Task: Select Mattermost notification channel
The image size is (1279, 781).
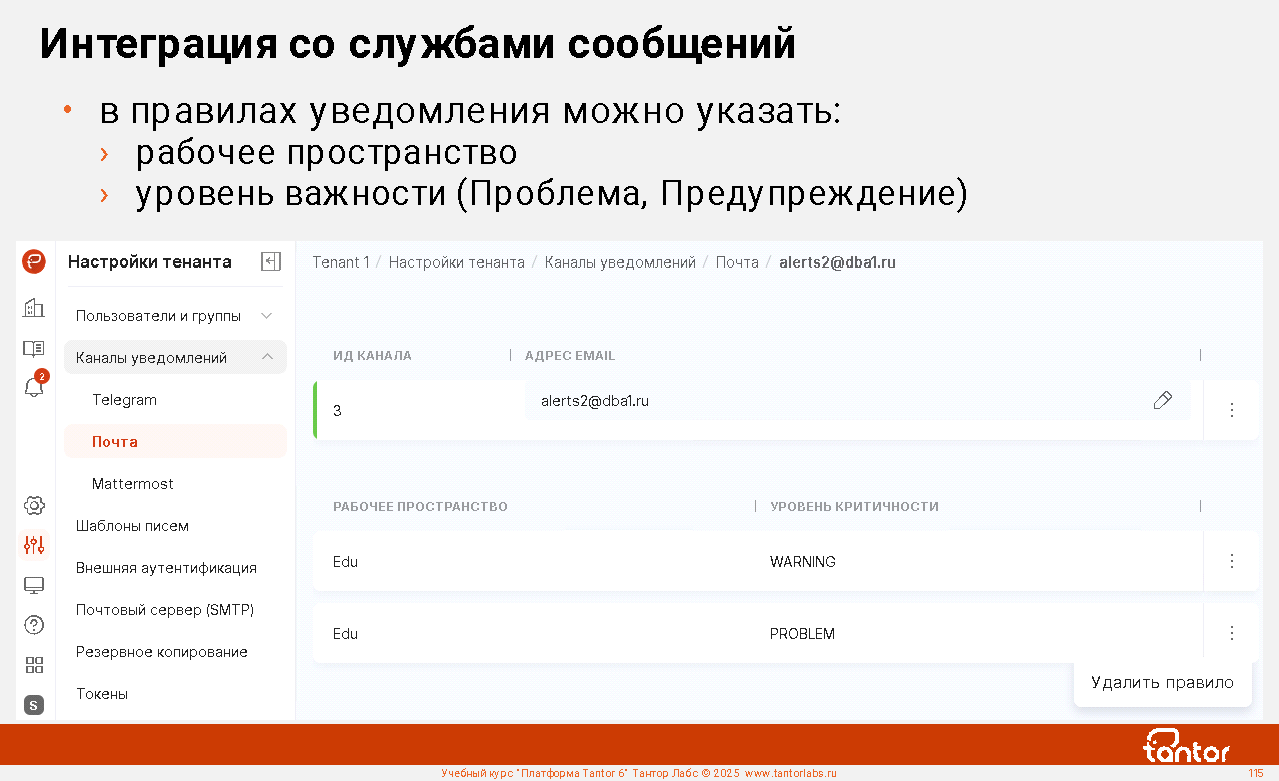Action: [x=133, y=484]
